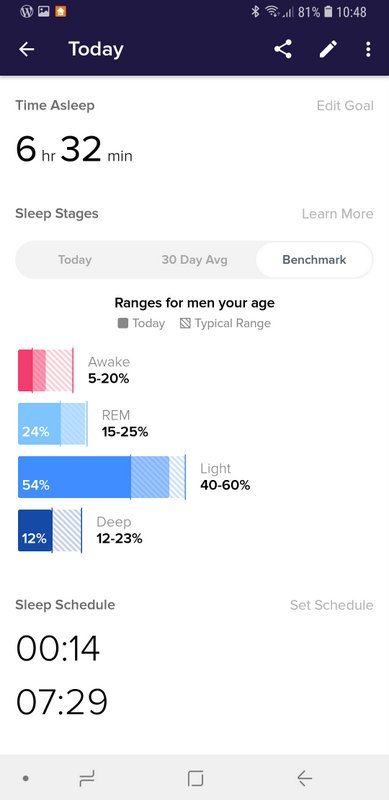Tap the 00:14 bedtime value
389x800 pixels.
click(x=58, y=648)
